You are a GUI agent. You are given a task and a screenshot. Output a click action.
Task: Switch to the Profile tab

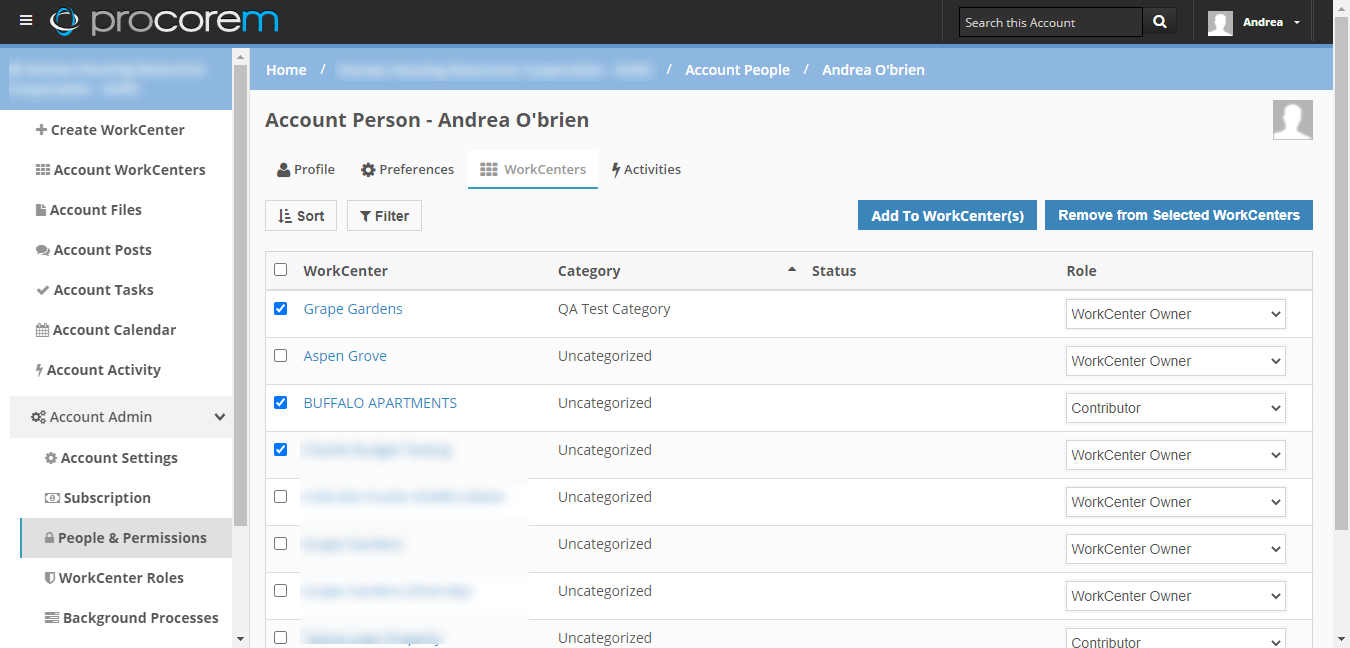pos(306,169)
